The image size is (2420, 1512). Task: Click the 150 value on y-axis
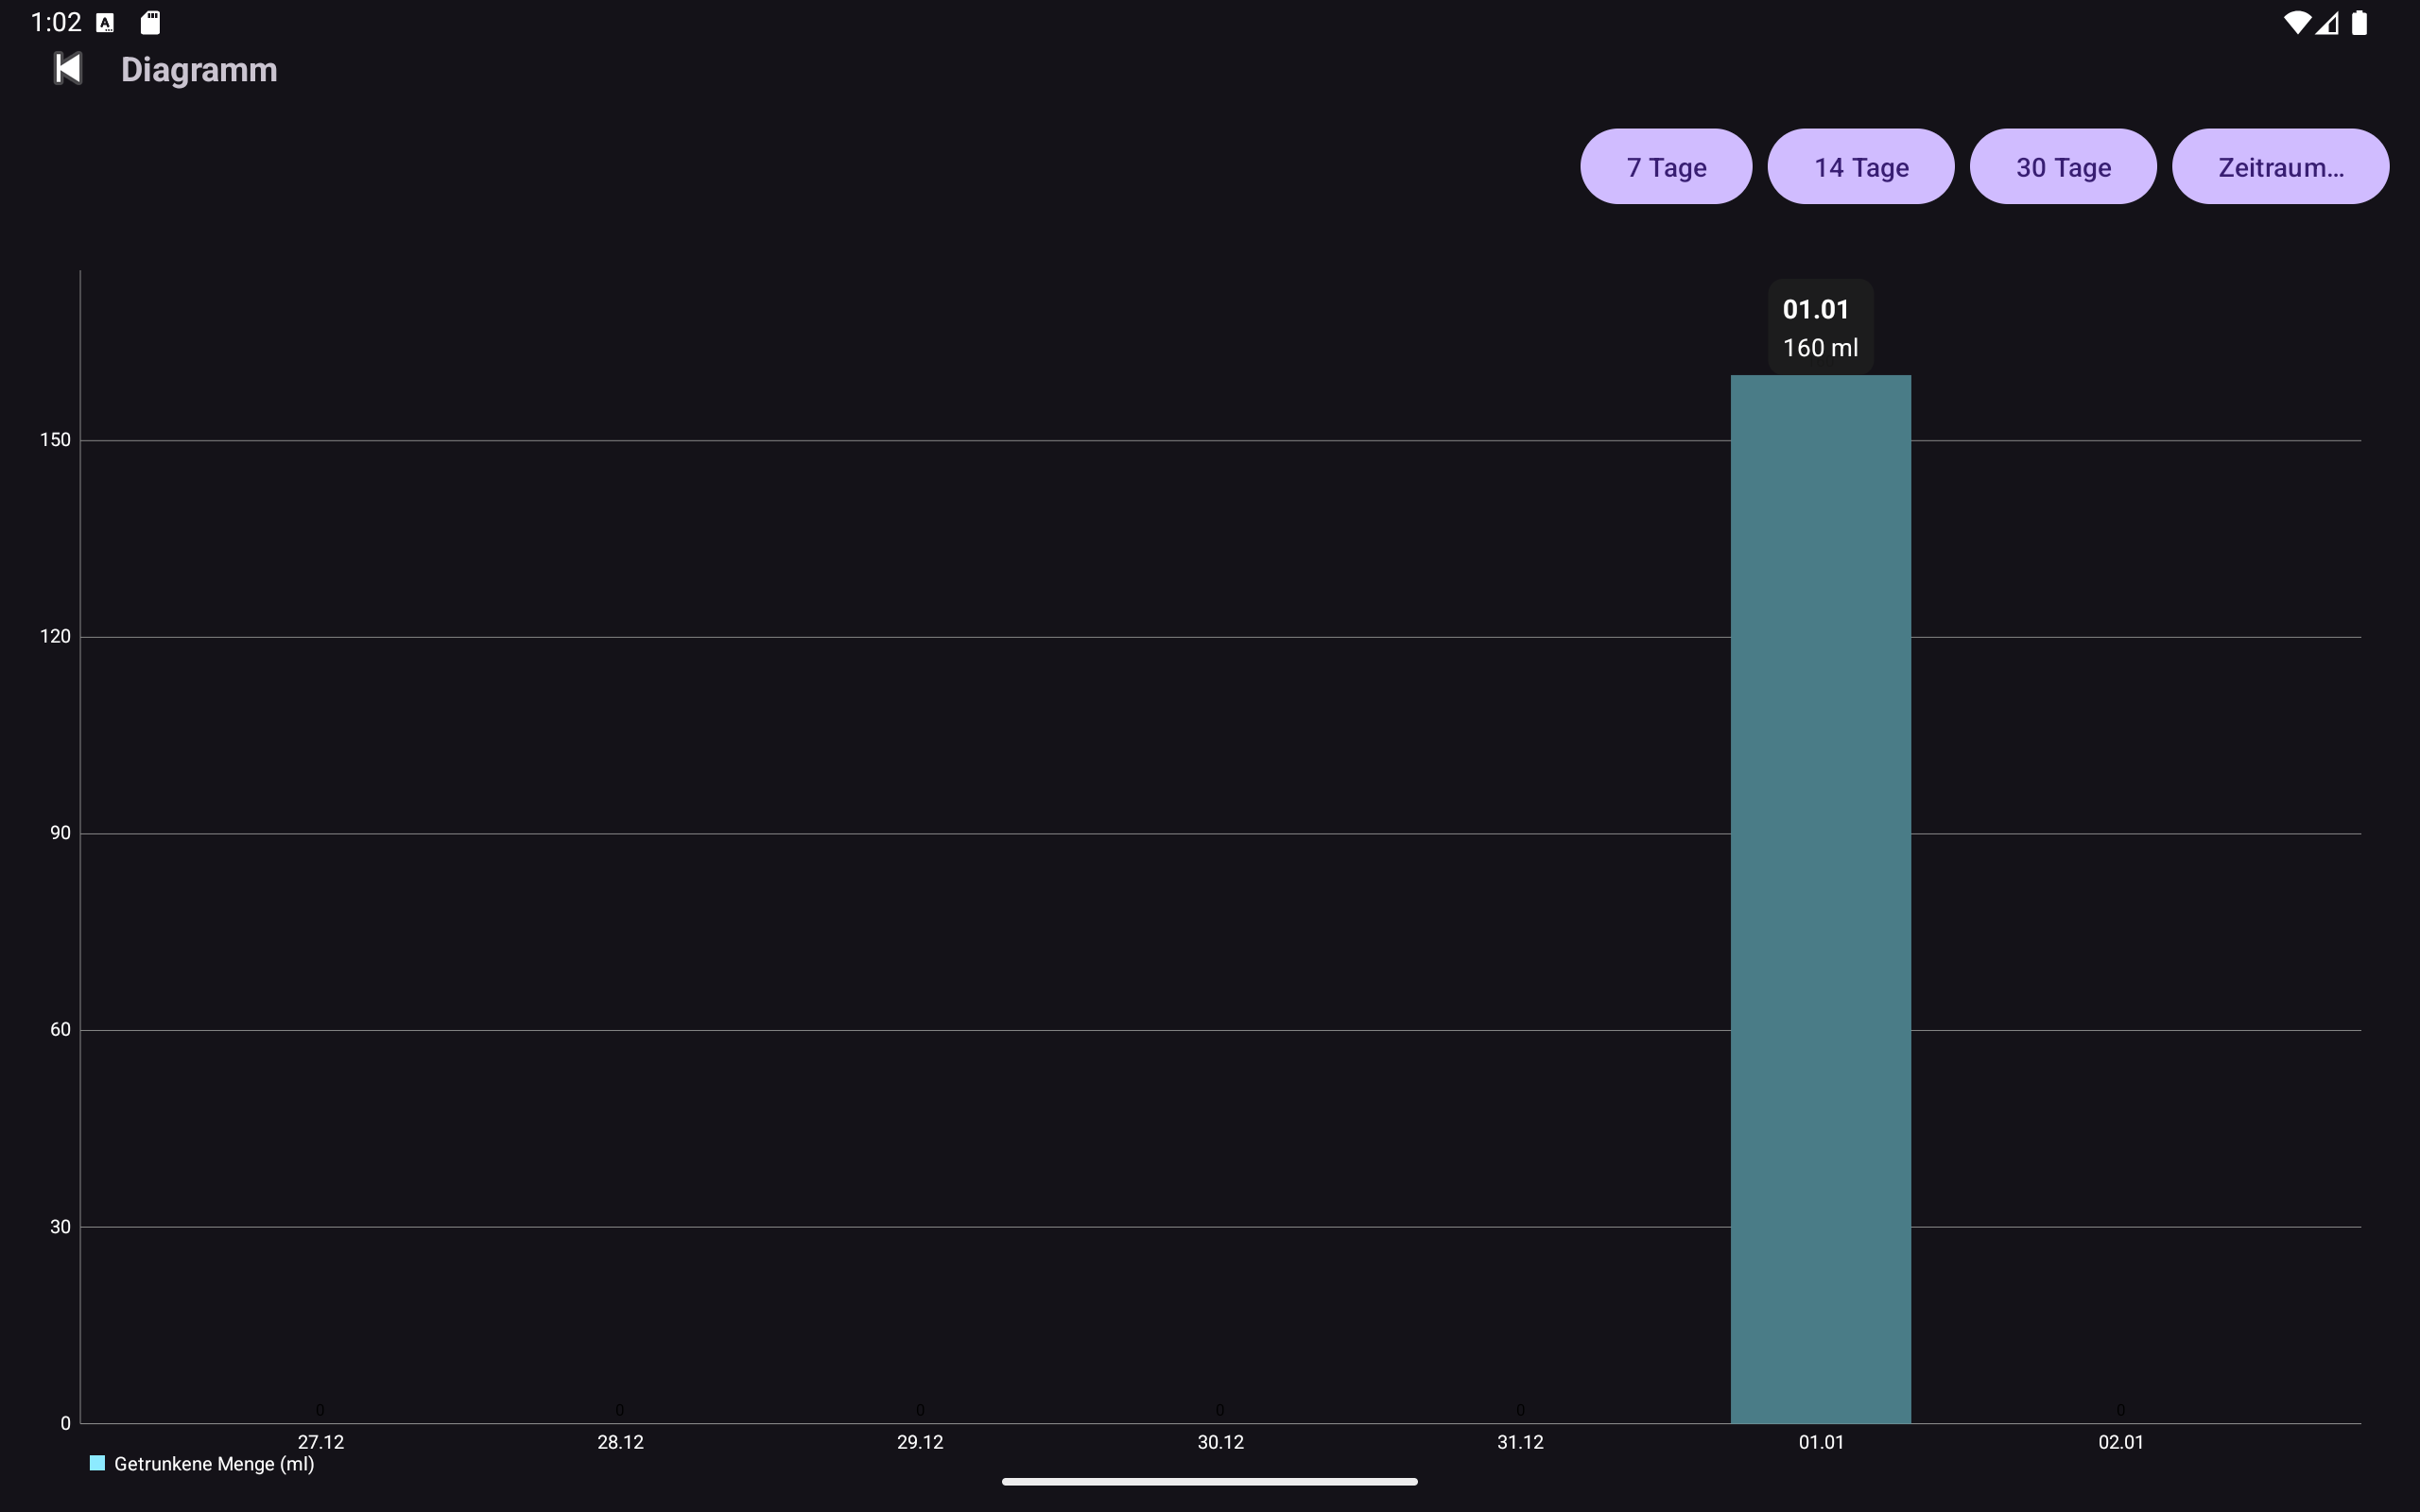point(55,439)
